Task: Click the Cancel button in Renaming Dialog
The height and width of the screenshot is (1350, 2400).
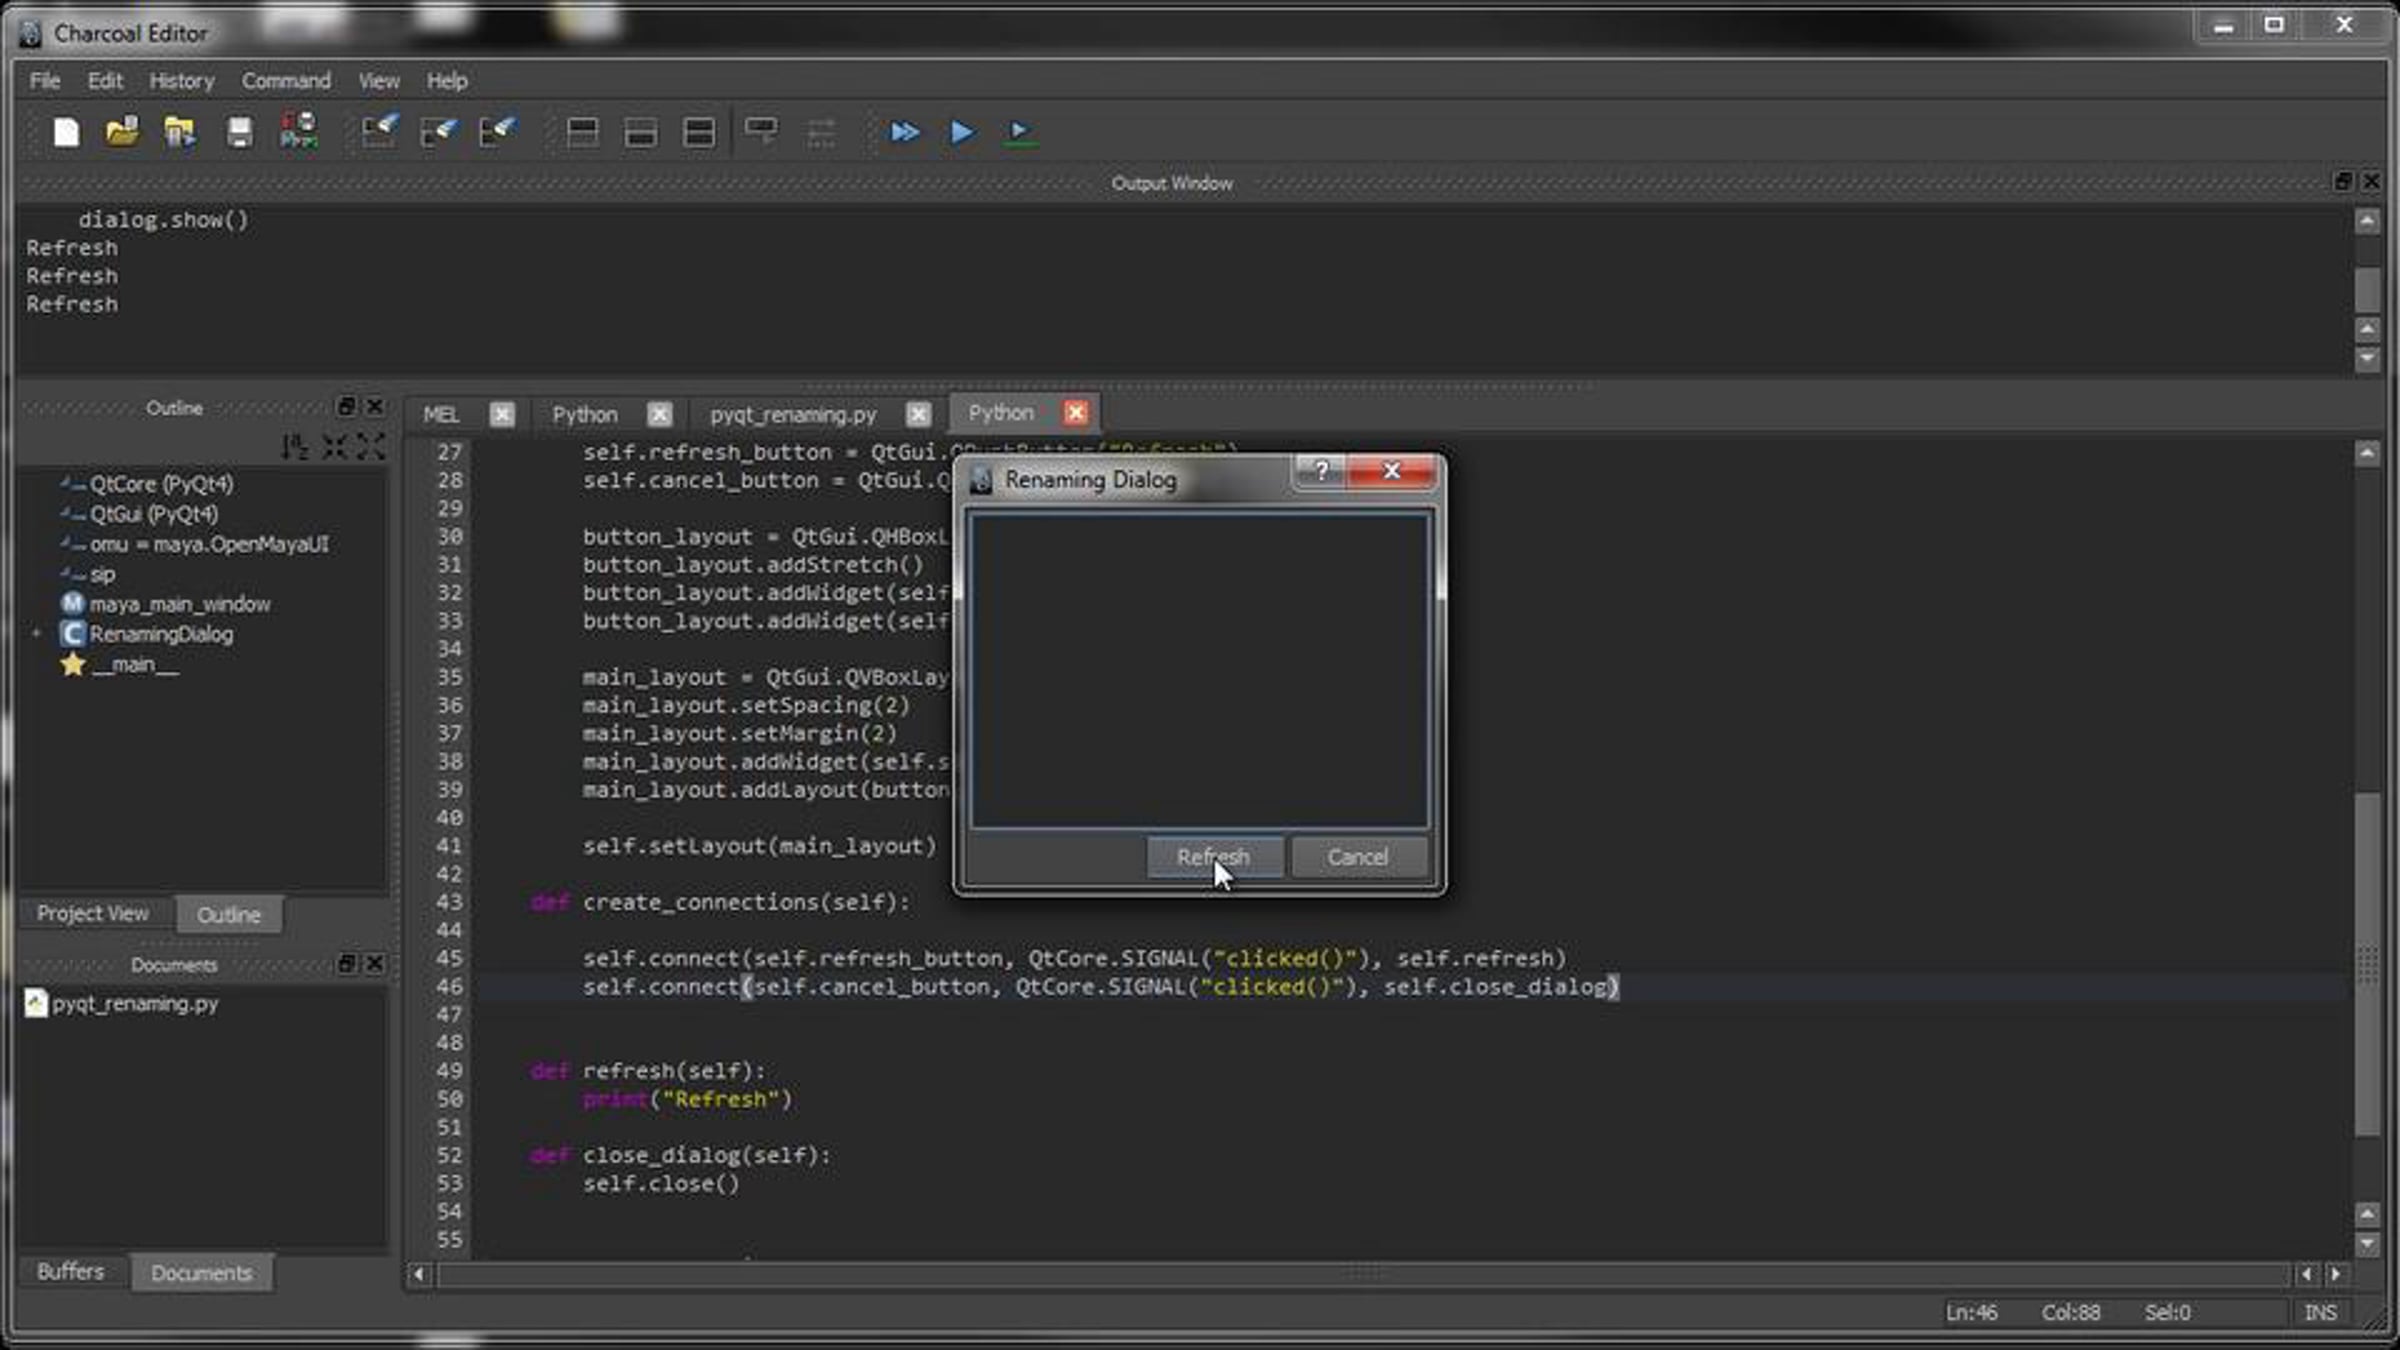Action: (1358, 858)
